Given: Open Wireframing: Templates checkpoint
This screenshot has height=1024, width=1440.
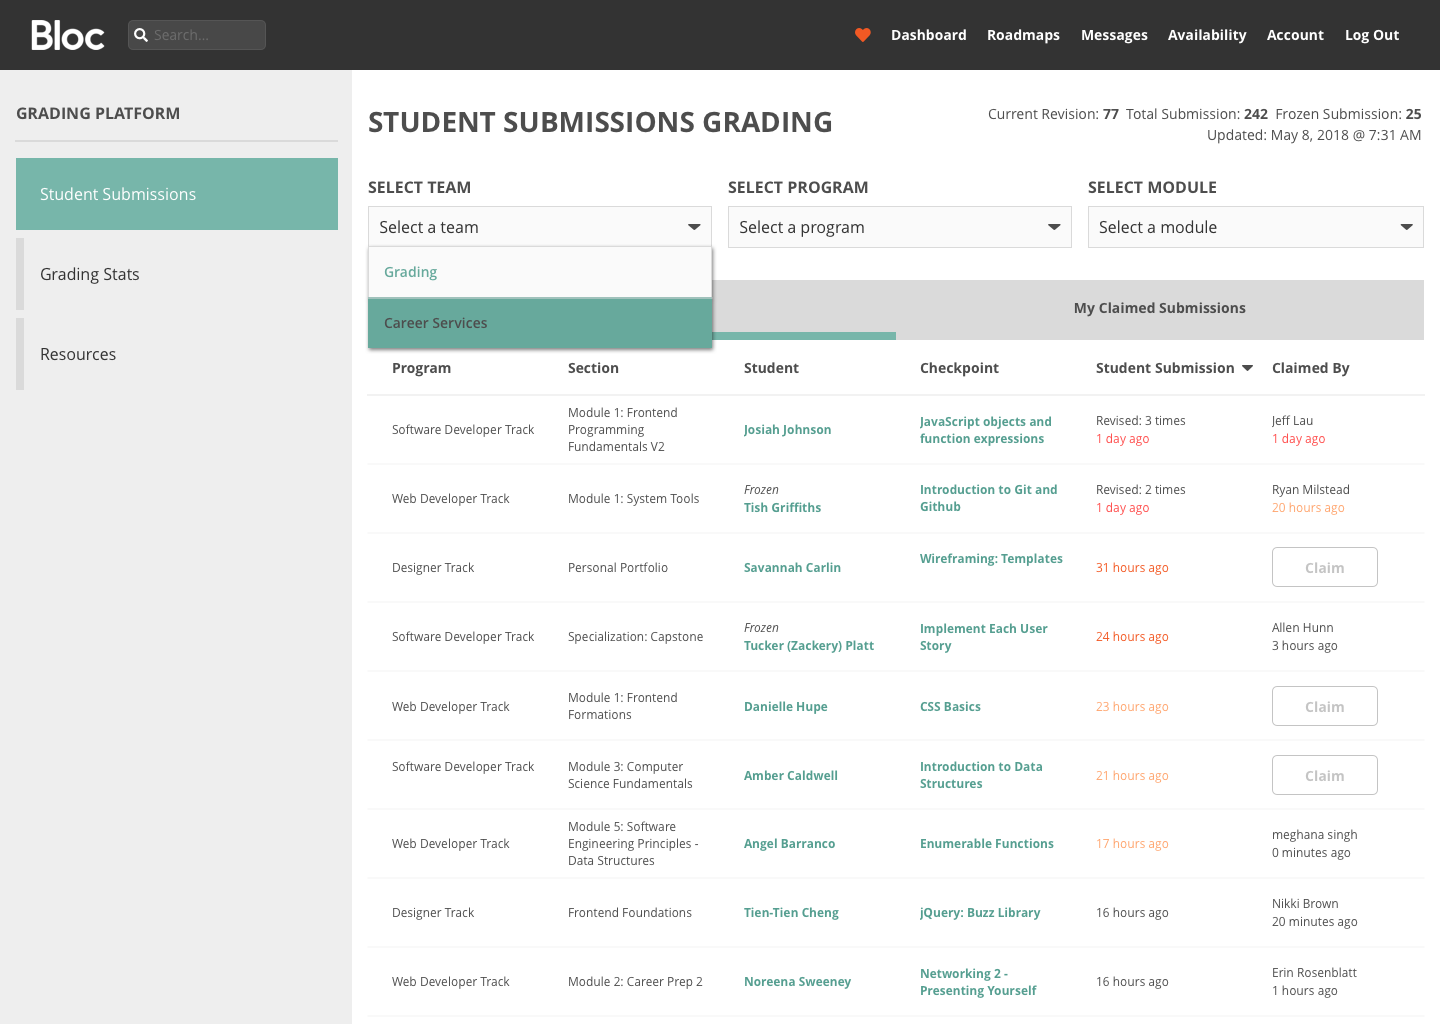Looking at the screenshot, I should point(992,559).
